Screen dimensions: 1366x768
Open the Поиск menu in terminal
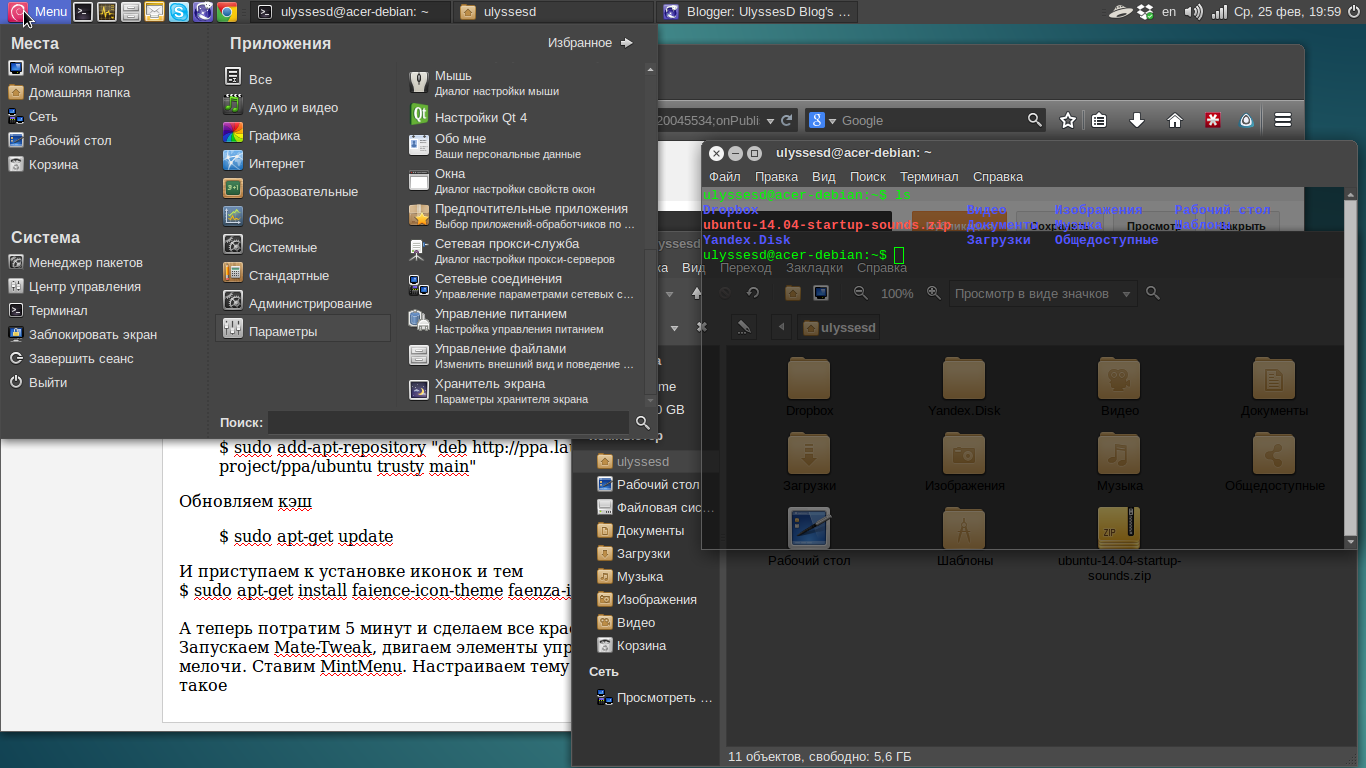[868, 177]
